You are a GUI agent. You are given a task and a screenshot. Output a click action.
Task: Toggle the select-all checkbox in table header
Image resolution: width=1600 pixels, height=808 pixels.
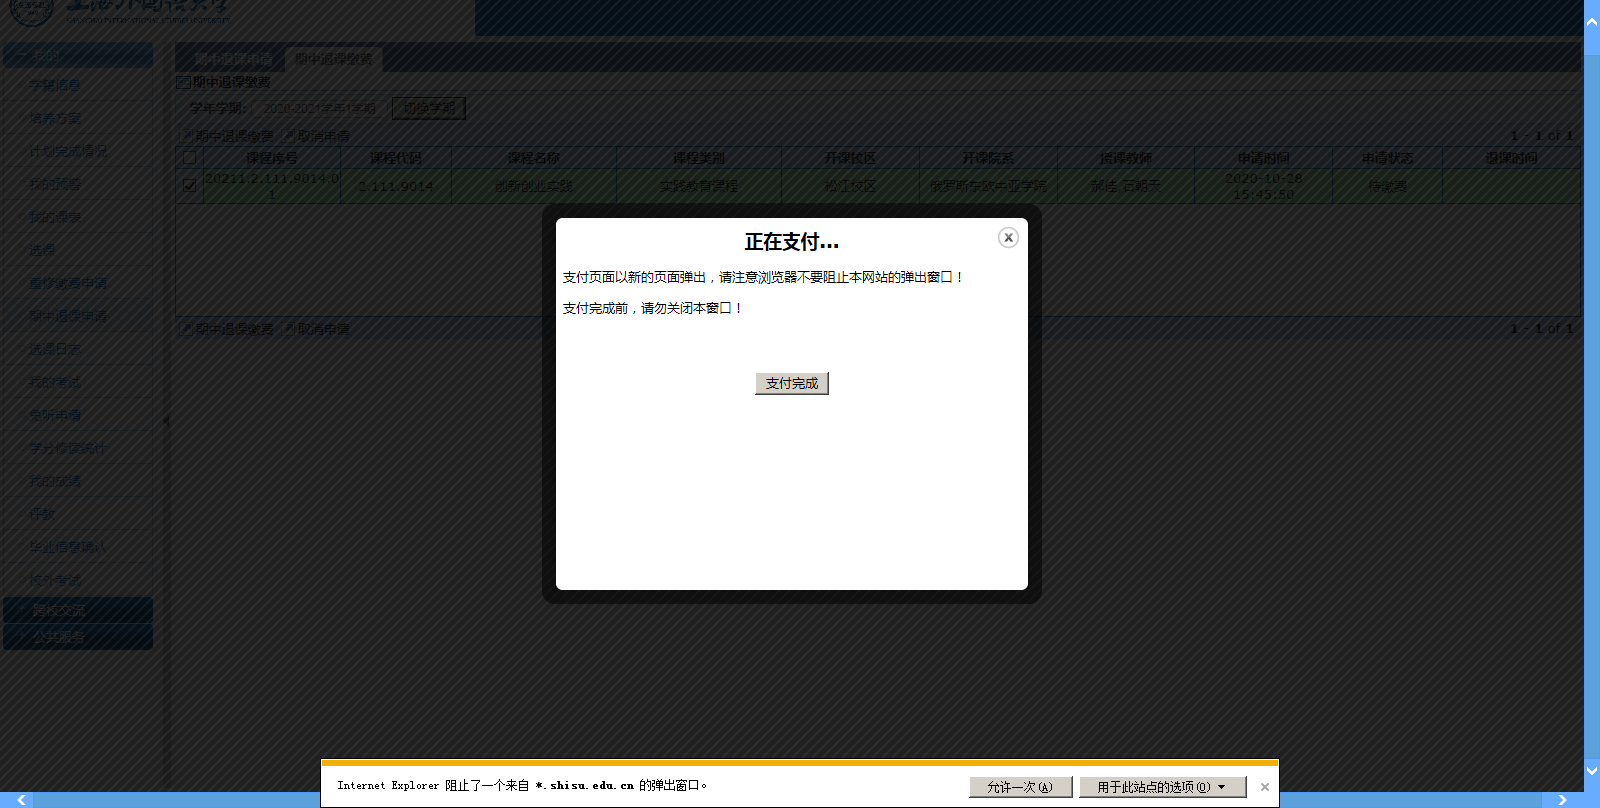[x=190, y=158]
